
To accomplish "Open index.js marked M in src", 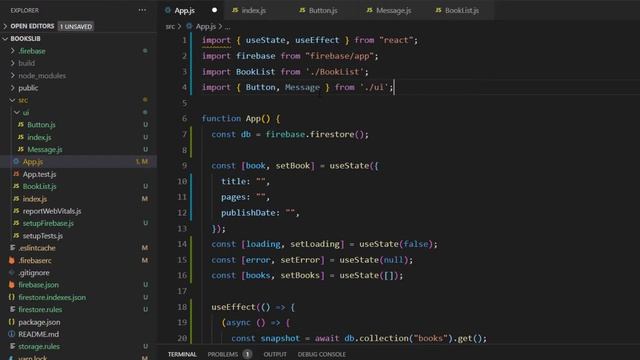I will coord(35,199).
